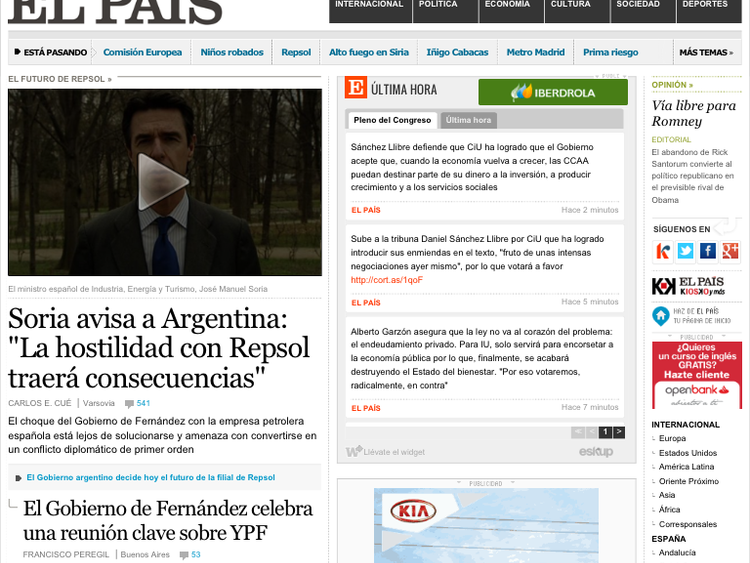Open Europa in sidebar list
750x563 pixels.
coord(672,438)
